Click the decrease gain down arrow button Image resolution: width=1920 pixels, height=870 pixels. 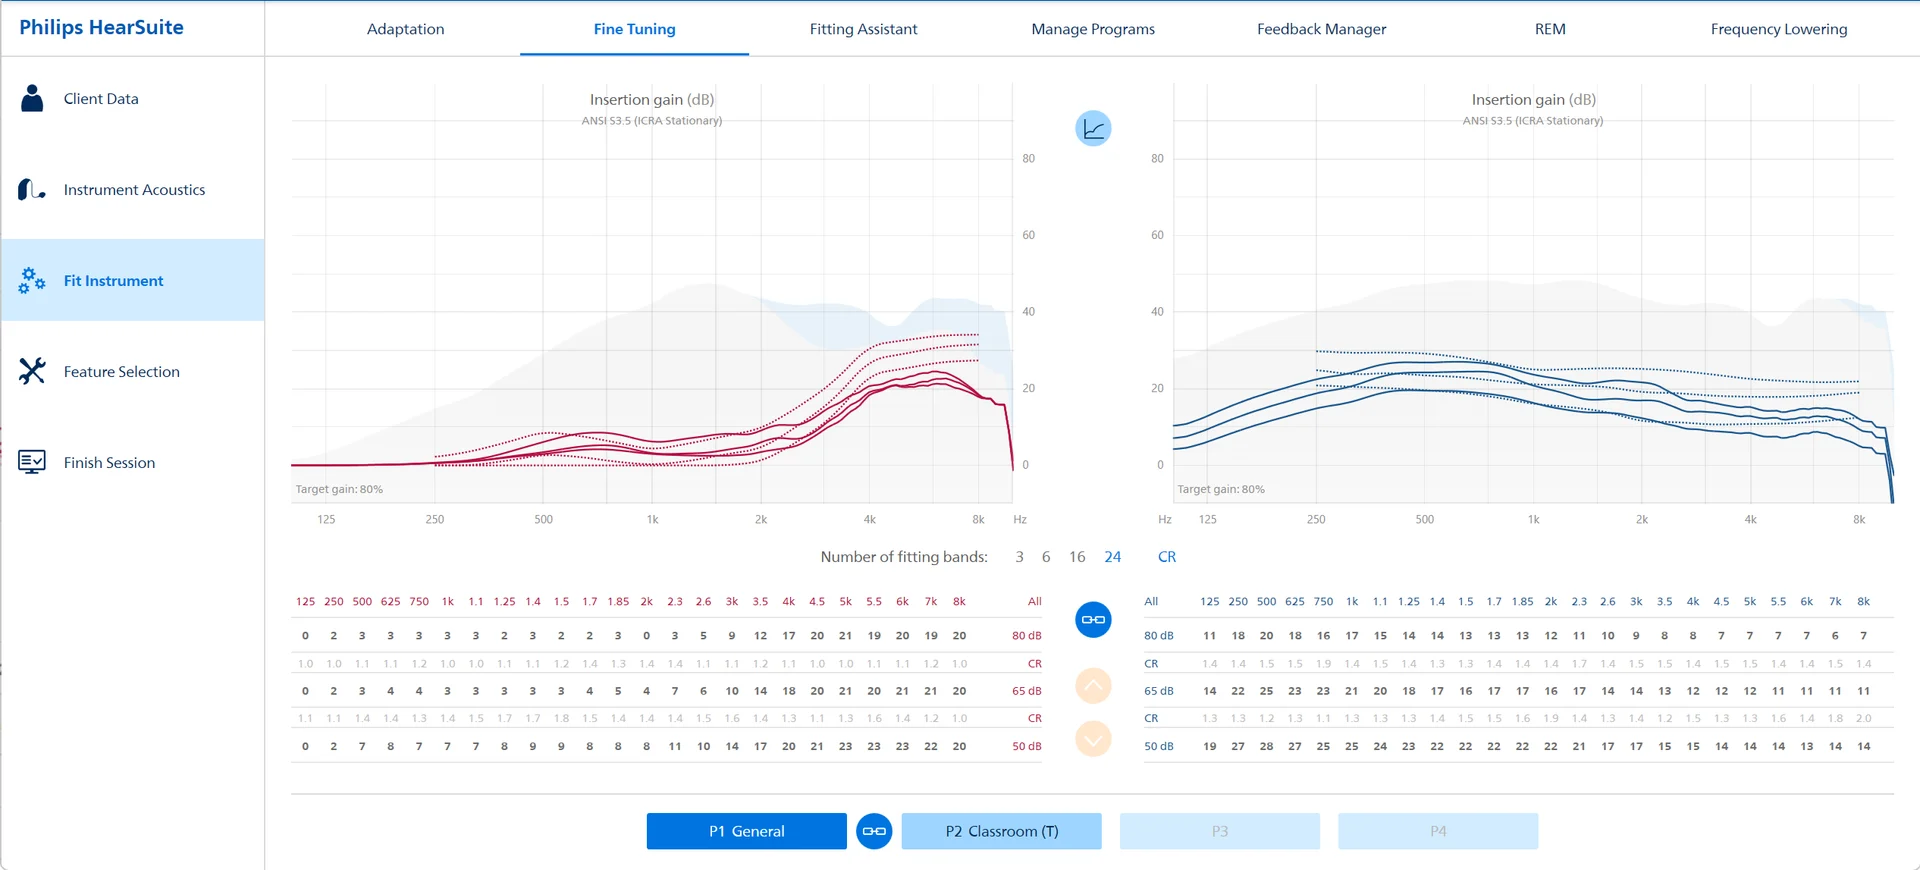click(x=1093, y=739)
